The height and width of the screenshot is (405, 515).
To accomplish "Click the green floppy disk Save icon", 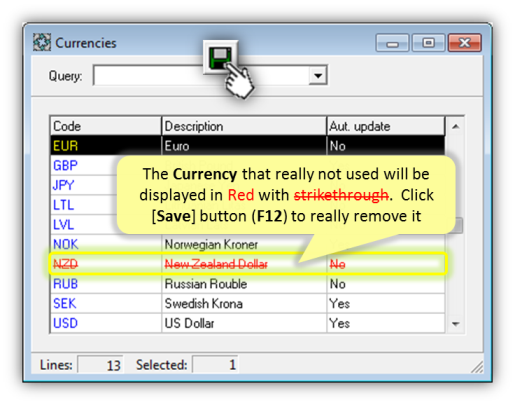I will [x=220, y=58].
